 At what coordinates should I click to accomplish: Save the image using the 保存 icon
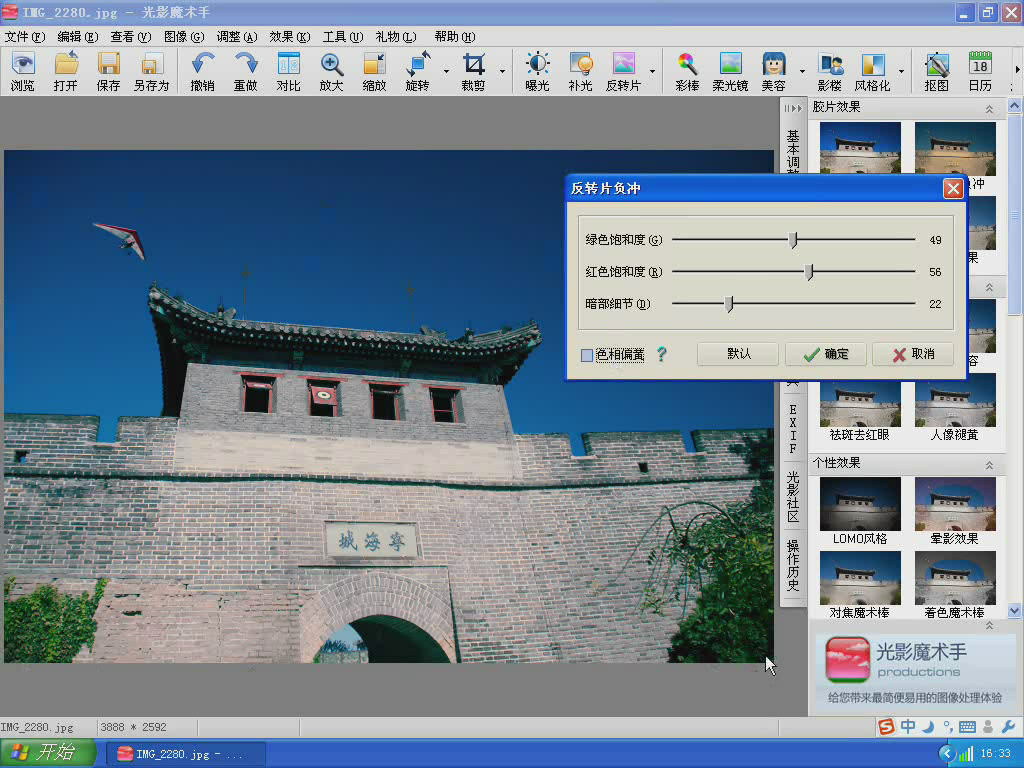click(x=108, y=71)
